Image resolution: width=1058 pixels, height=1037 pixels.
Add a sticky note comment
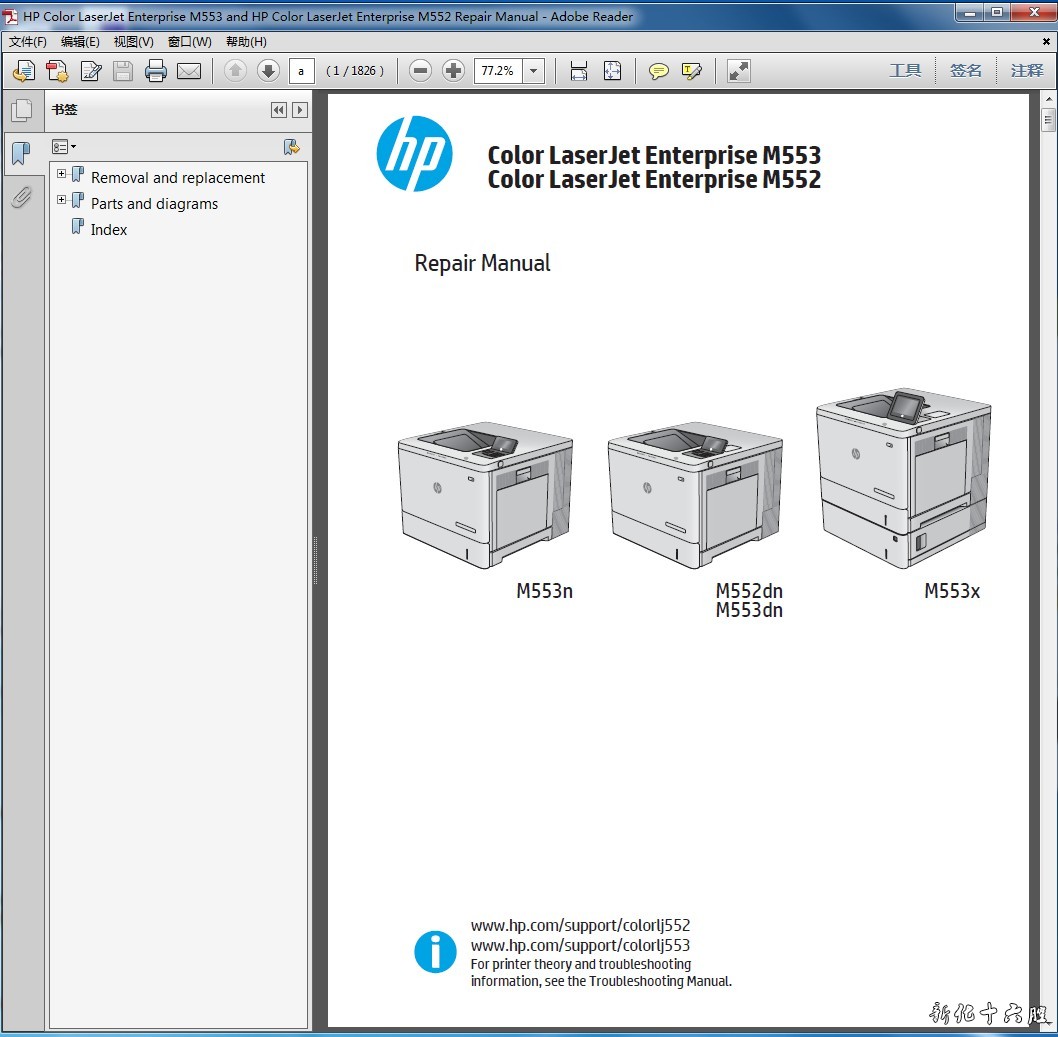[659, 71]
